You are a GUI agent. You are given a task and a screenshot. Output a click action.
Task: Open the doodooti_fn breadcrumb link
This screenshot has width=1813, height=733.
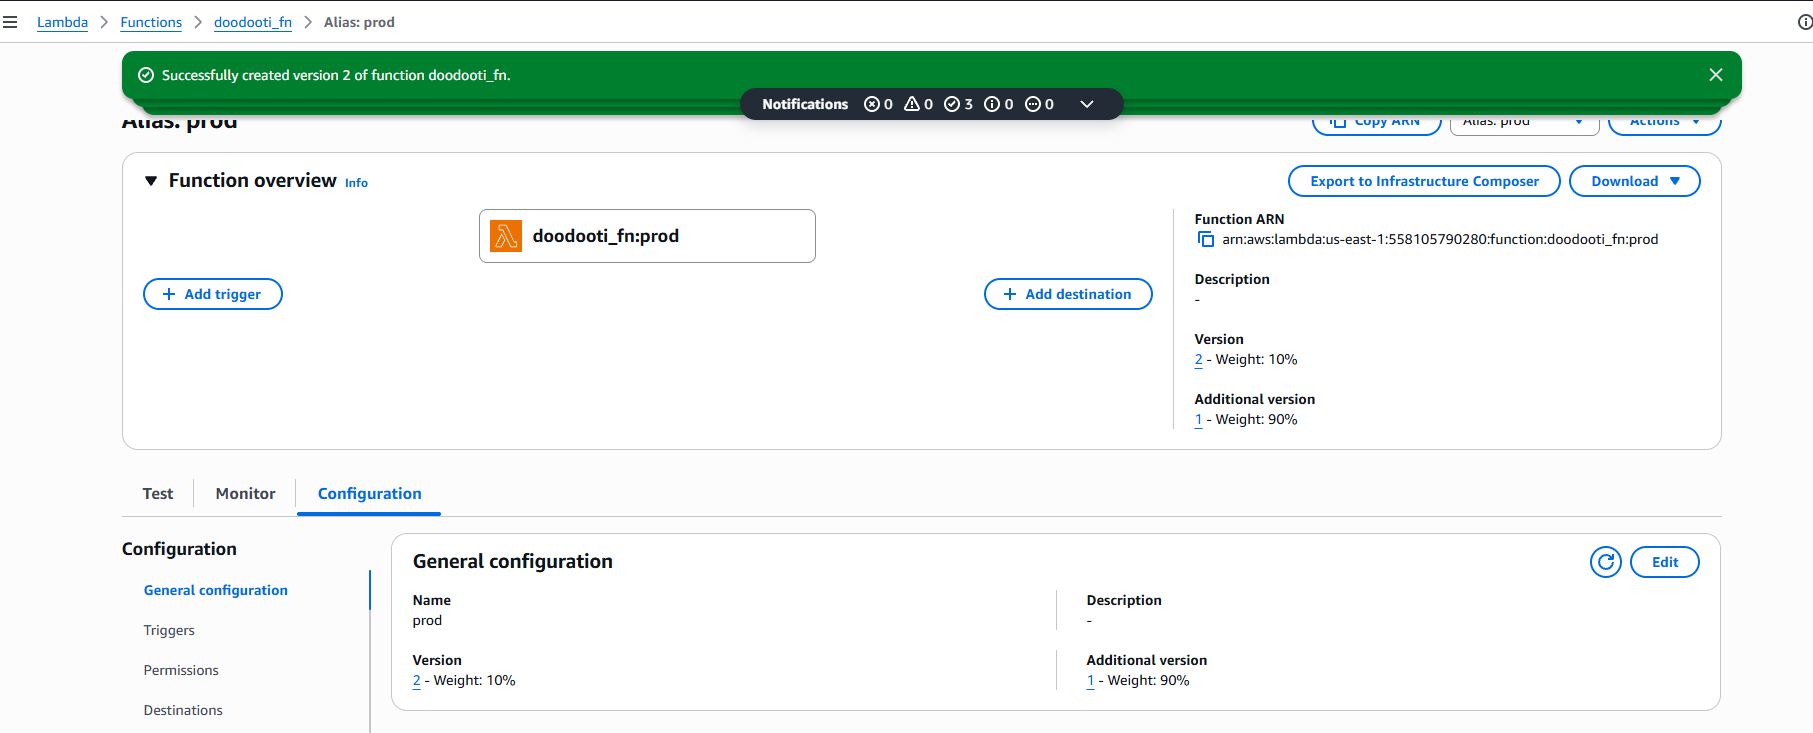(253, 22)
